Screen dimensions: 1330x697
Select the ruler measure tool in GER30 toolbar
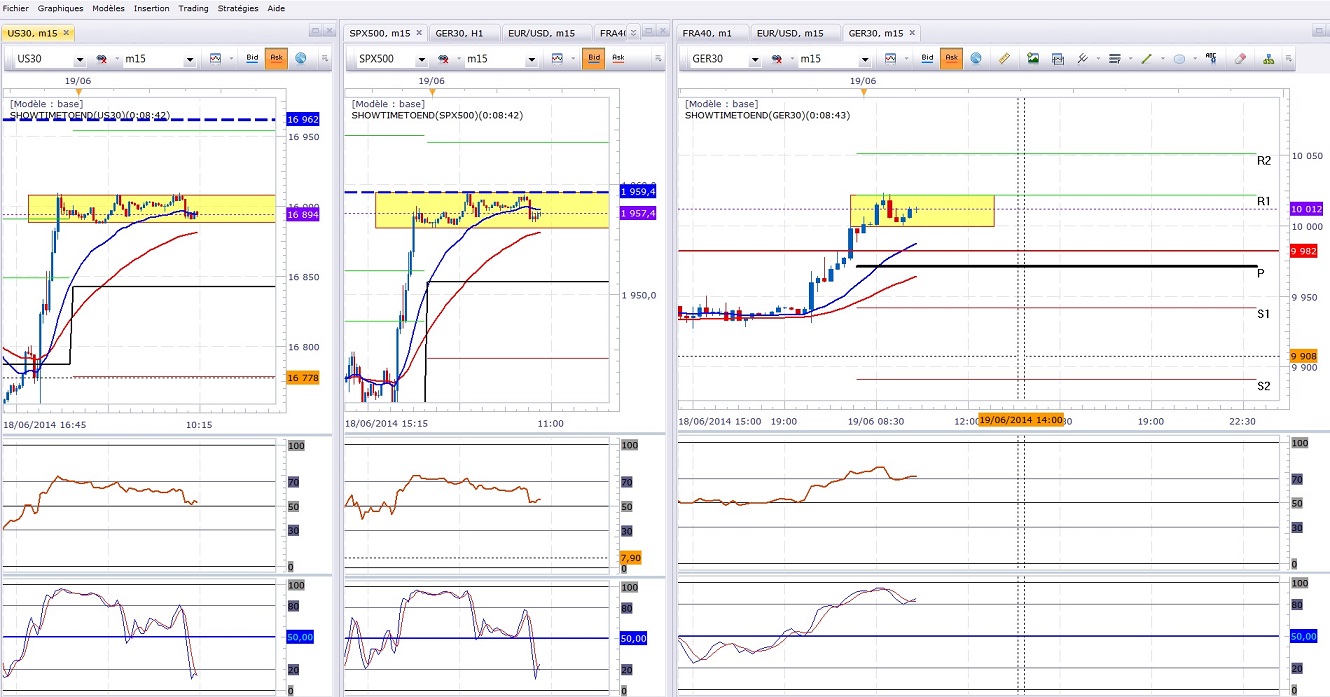click(x=1004, y=59)
